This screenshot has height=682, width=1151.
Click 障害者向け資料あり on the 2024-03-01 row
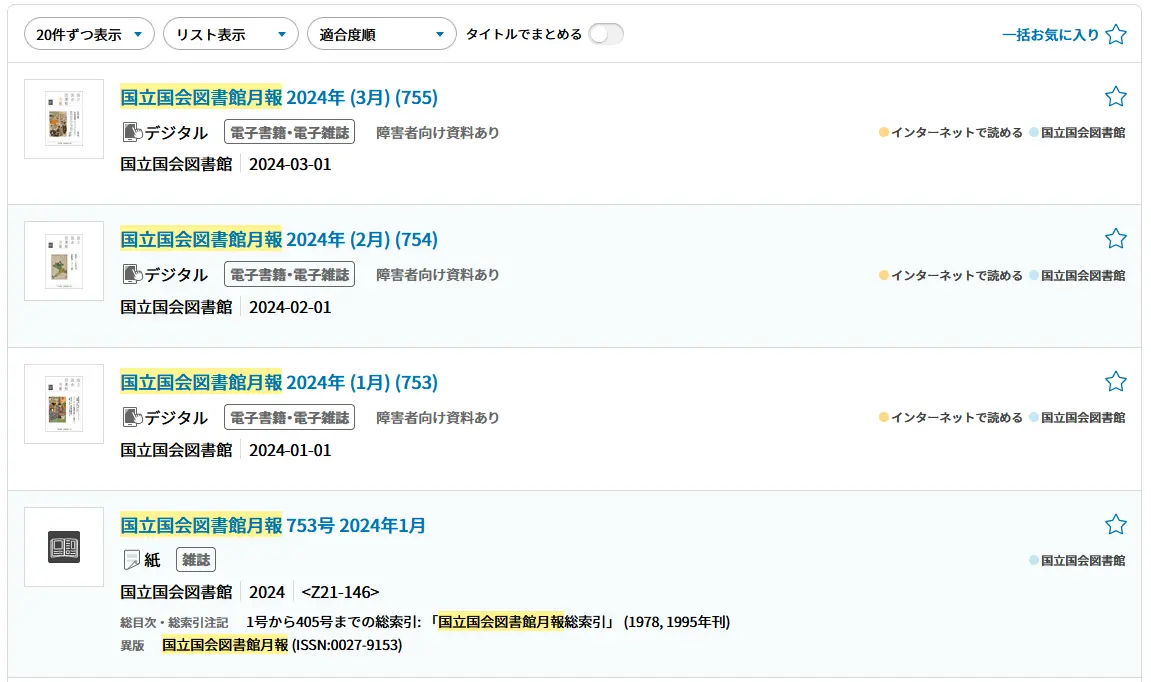coord(437,133)
